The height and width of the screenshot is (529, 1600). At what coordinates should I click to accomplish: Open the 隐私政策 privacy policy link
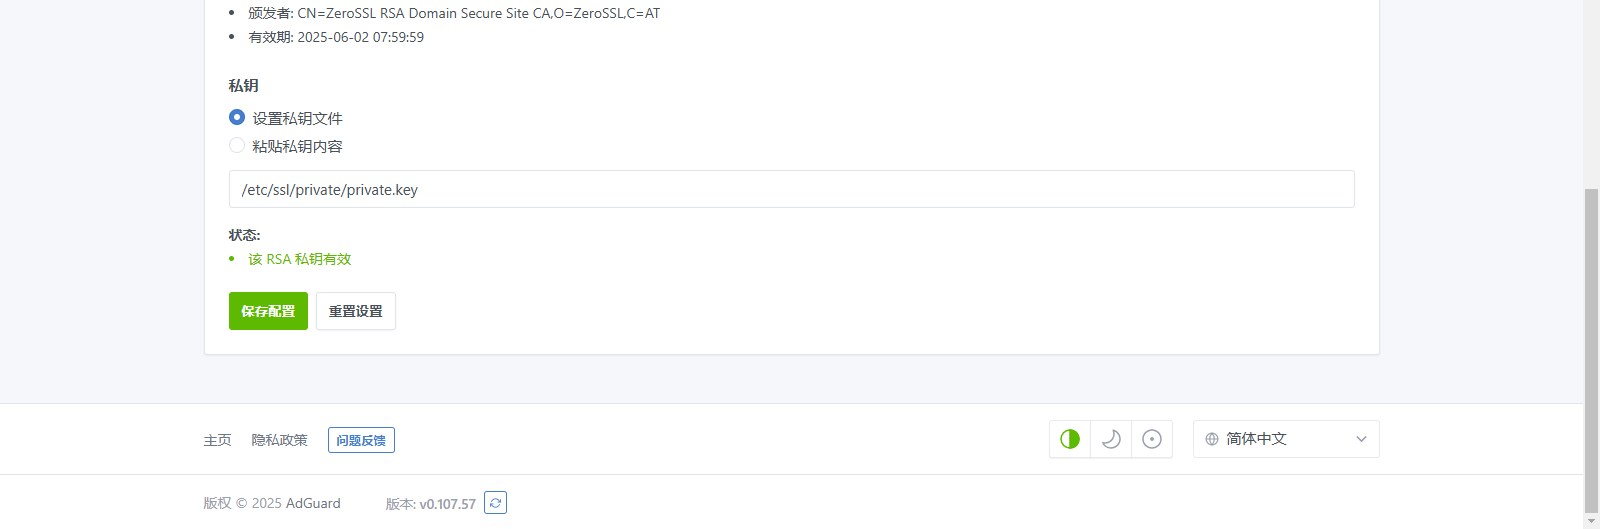pos(279,440)
